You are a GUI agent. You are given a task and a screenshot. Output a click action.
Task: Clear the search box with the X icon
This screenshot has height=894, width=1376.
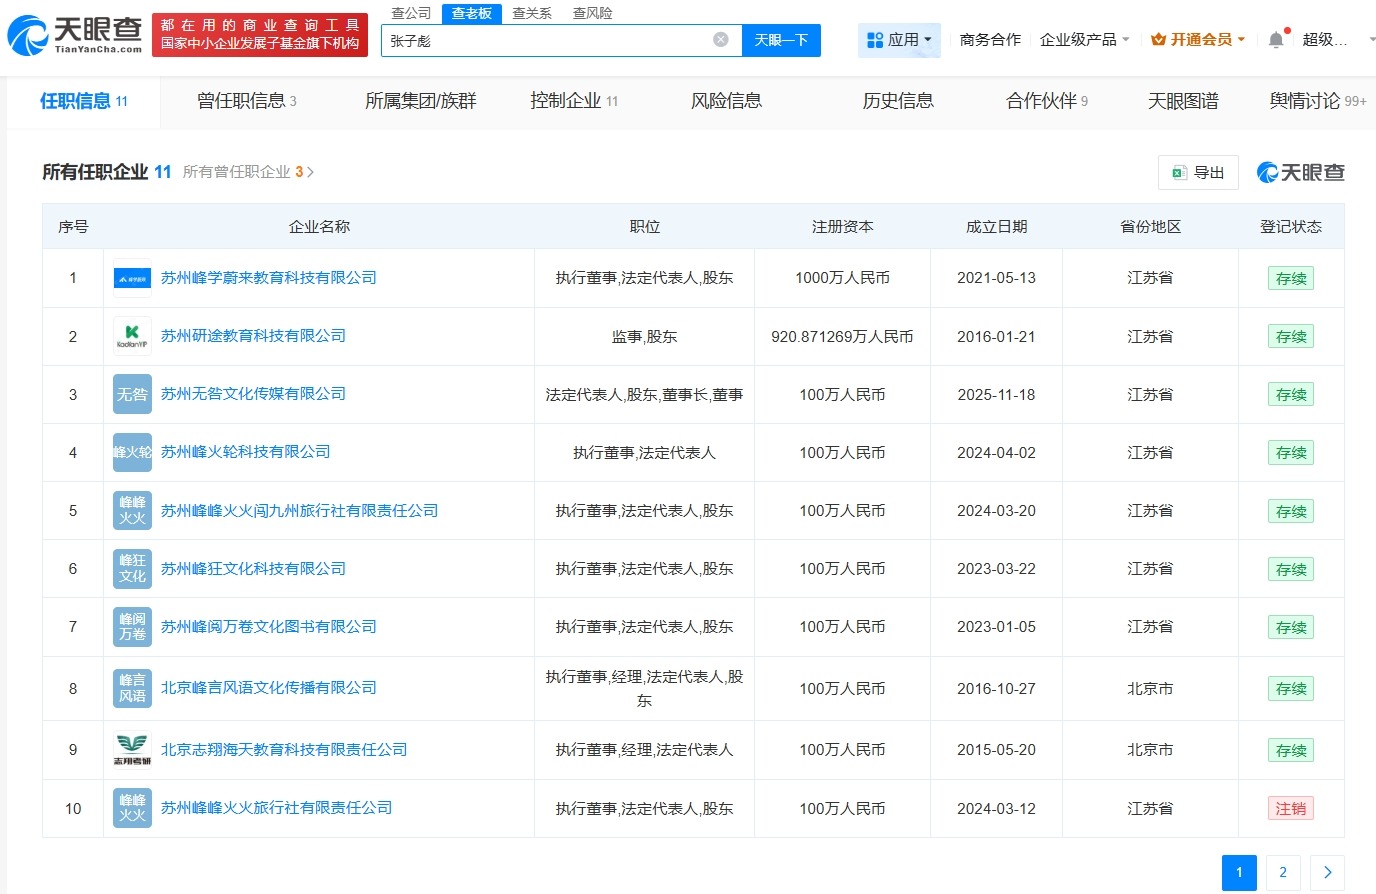(719, 38)
